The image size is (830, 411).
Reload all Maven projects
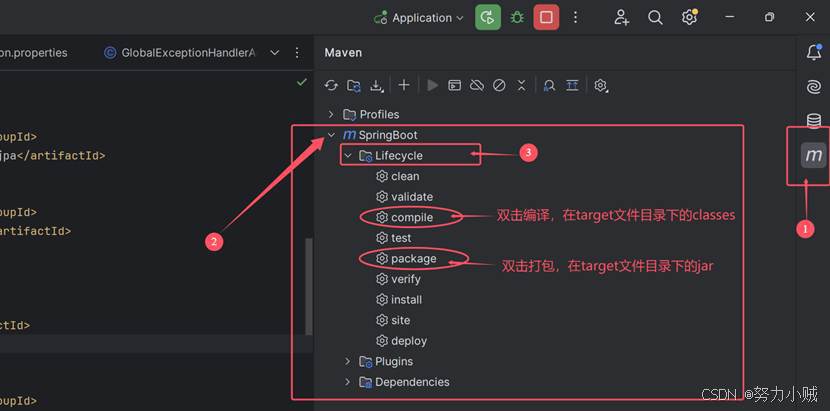point(331,86)
